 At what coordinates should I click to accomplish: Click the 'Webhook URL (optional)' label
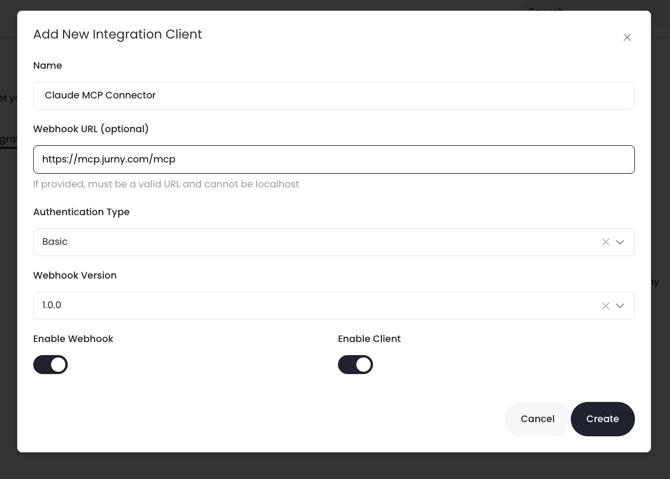click(91, 129)
